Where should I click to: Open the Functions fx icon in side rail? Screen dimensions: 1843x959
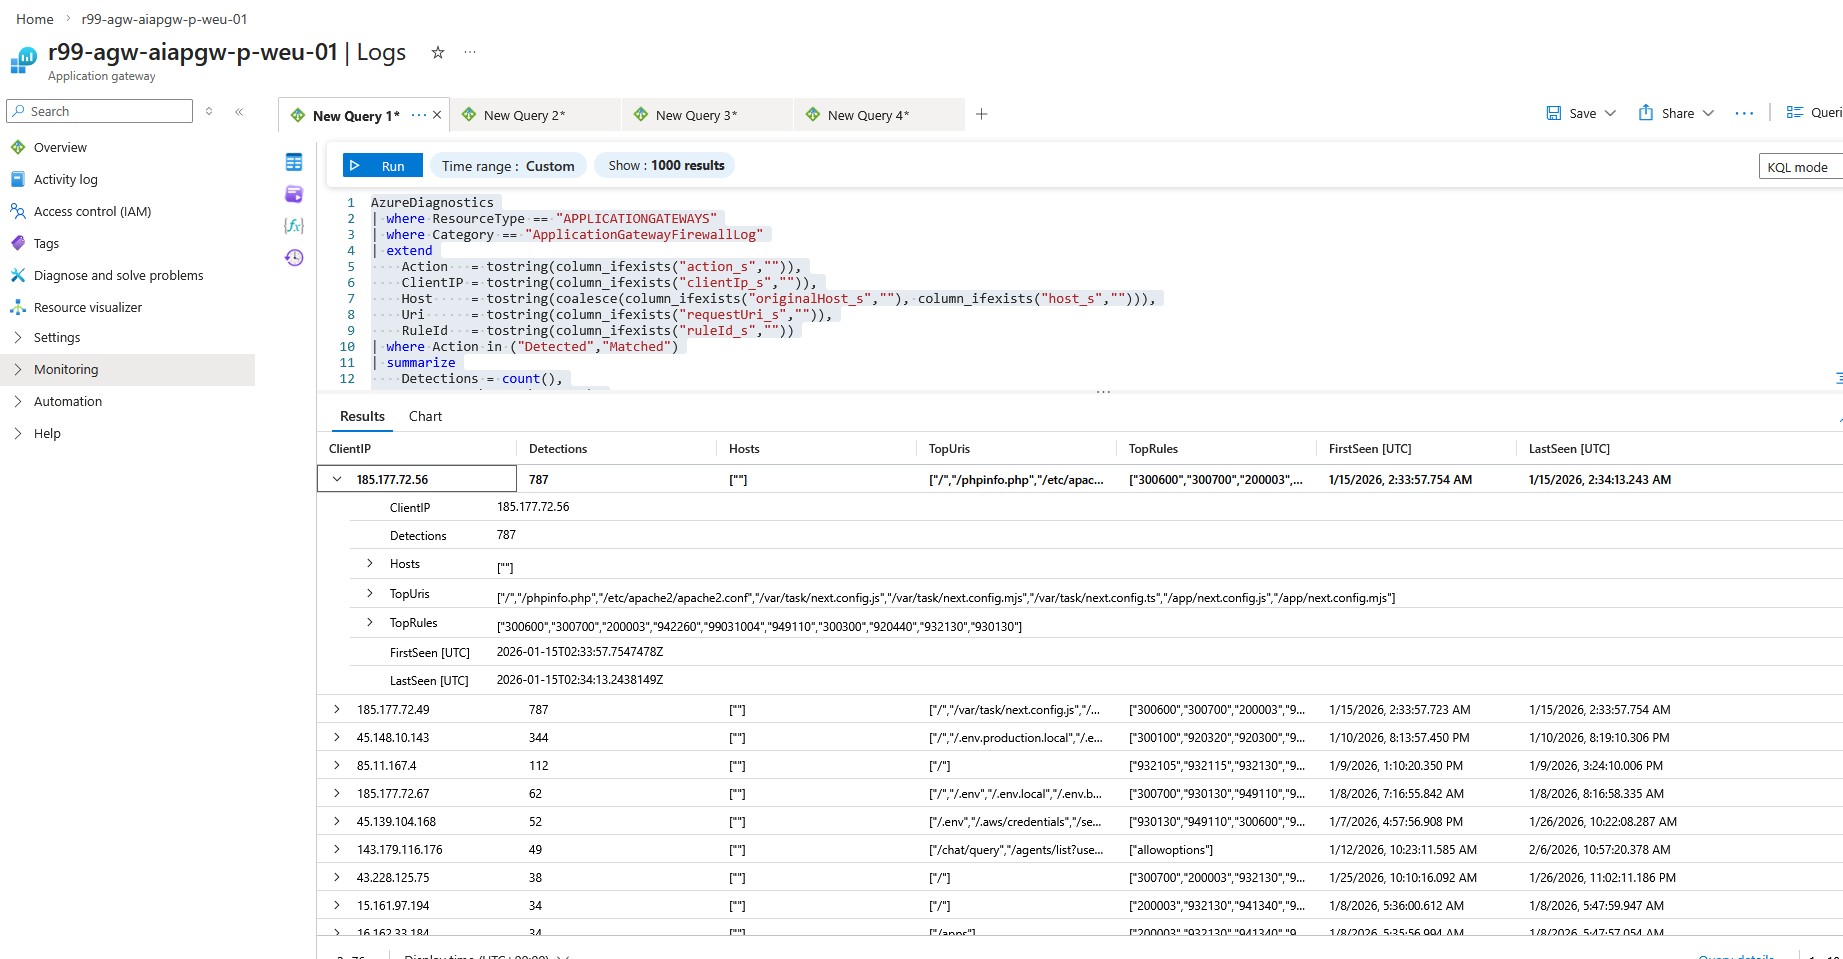pyautogui.click(x=294, y=226)
